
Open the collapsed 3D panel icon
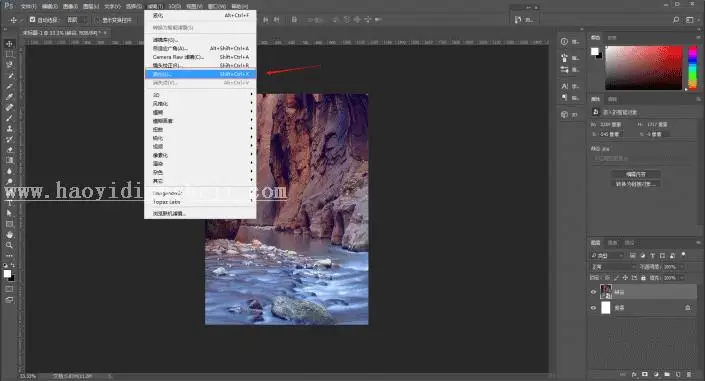pyautogui.click(x=565, y=114)
